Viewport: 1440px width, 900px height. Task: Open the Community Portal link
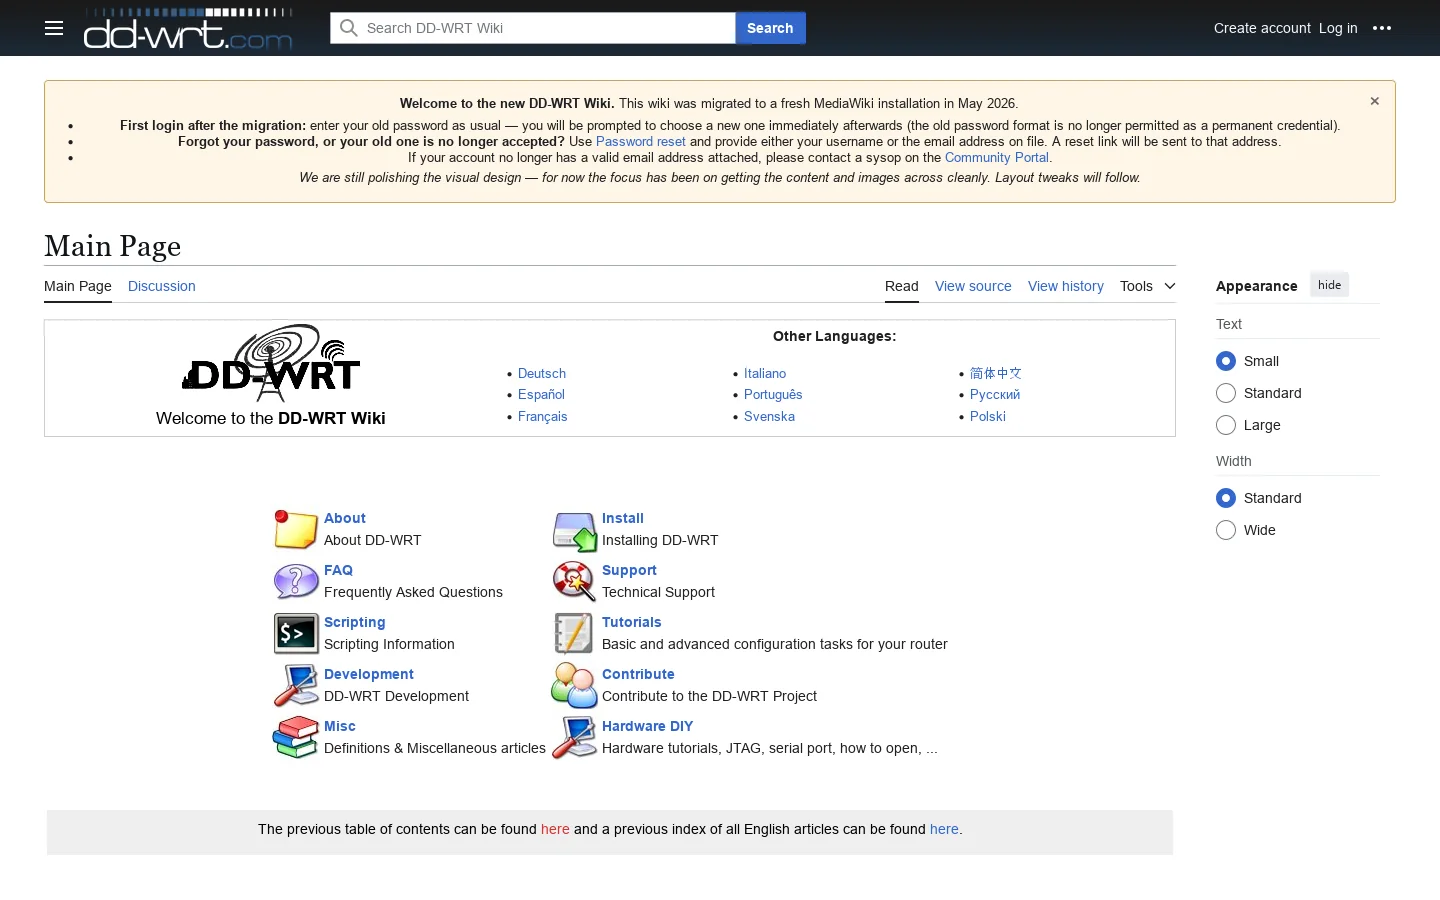(997, 158)
